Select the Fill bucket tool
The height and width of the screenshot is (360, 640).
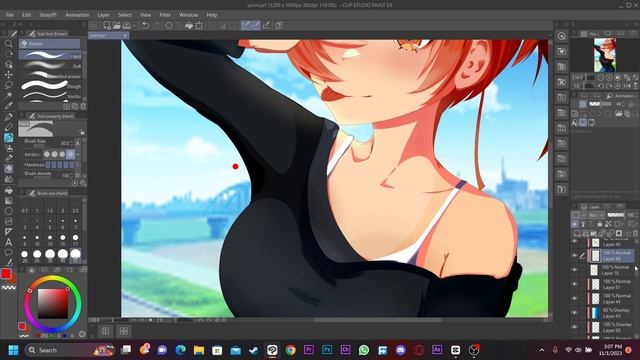click(x=8, y=190)
